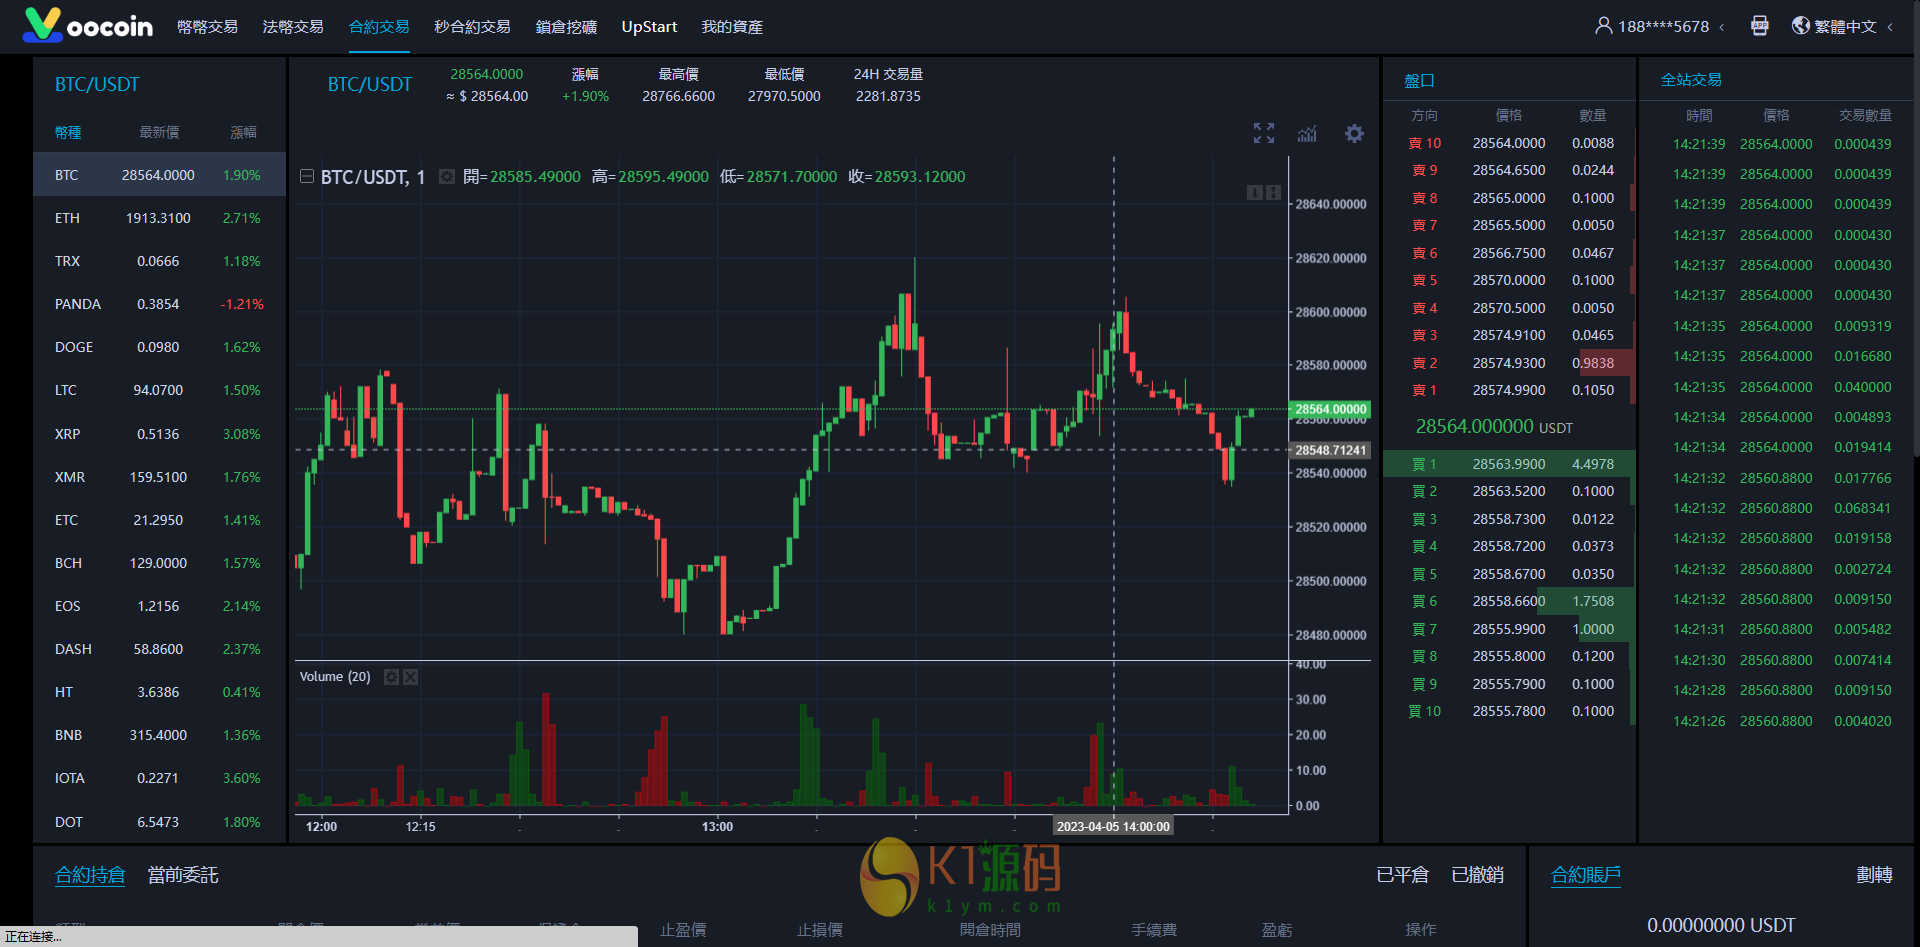Switch to the 當前委託 tab
This screenshot has height=947, width=1920.
(183, 876)
